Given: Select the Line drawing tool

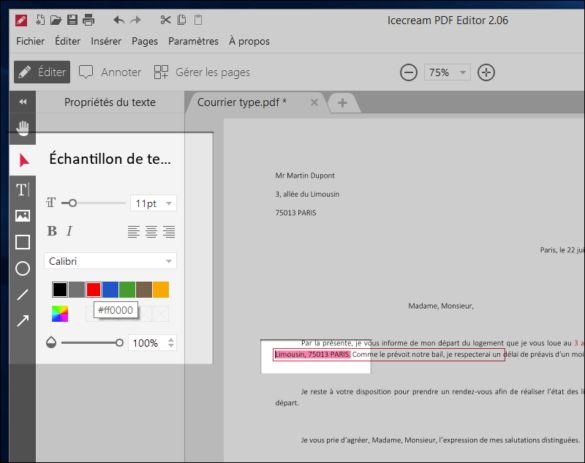Looking at the screenshot, I should point(22,295).
